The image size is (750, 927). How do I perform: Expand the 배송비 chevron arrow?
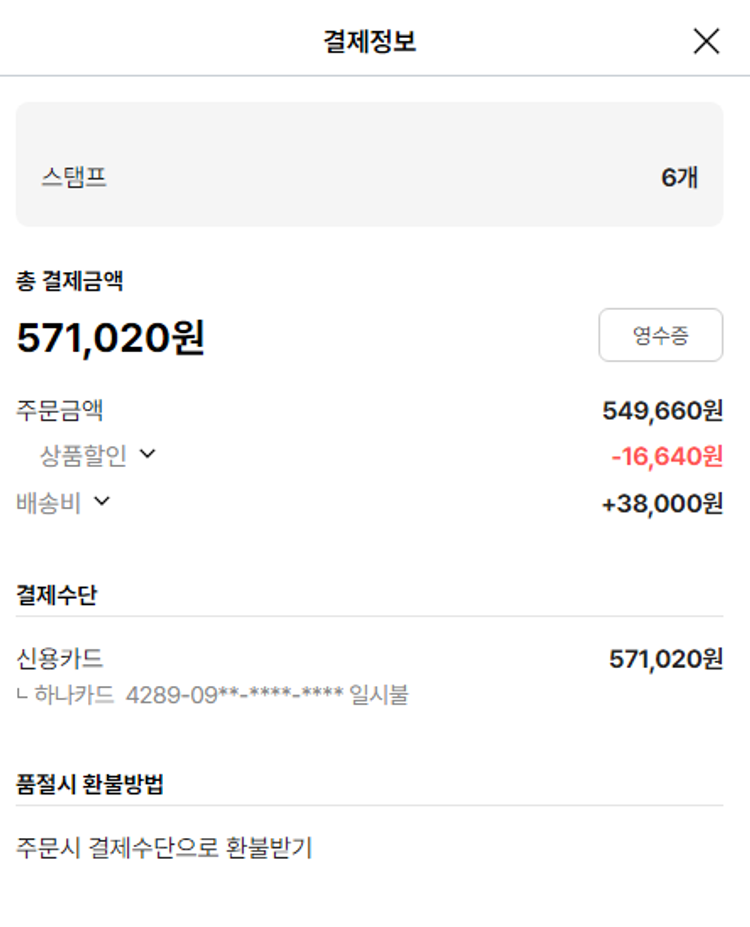[101, 502]
